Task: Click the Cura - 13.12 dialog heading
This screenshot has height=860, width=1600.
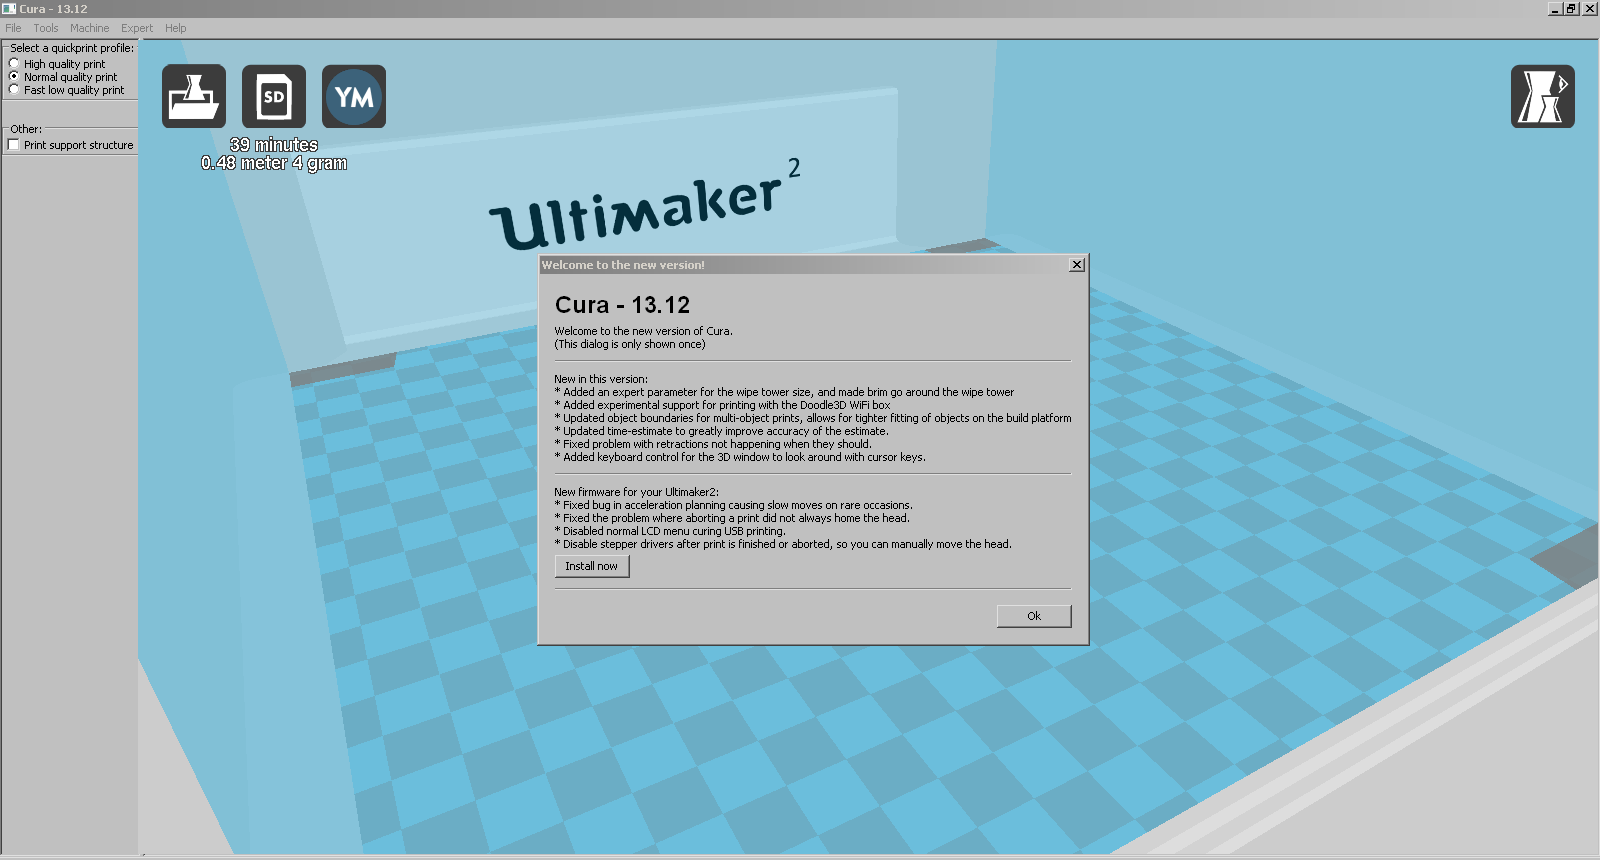Action: point(622,305)
